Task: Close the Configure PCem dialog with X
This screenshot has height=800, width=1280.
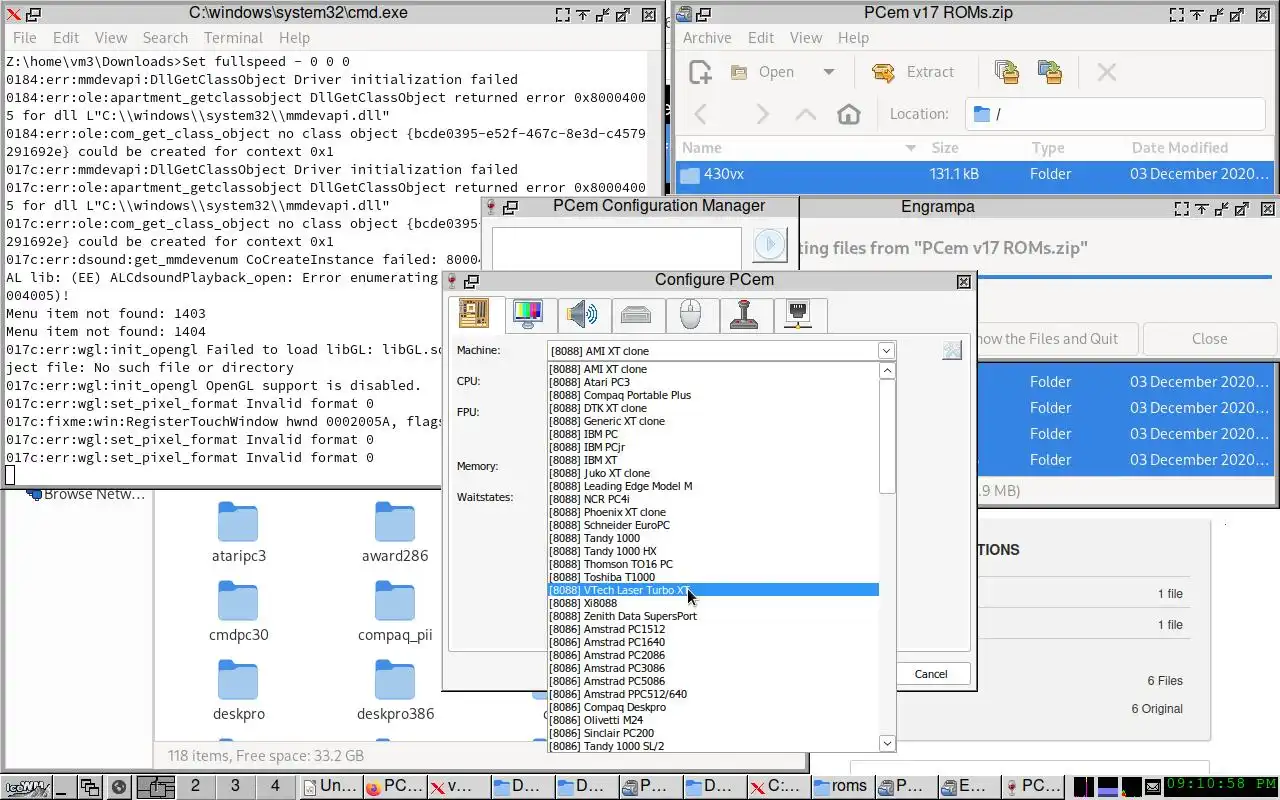Action: point(964,282)
